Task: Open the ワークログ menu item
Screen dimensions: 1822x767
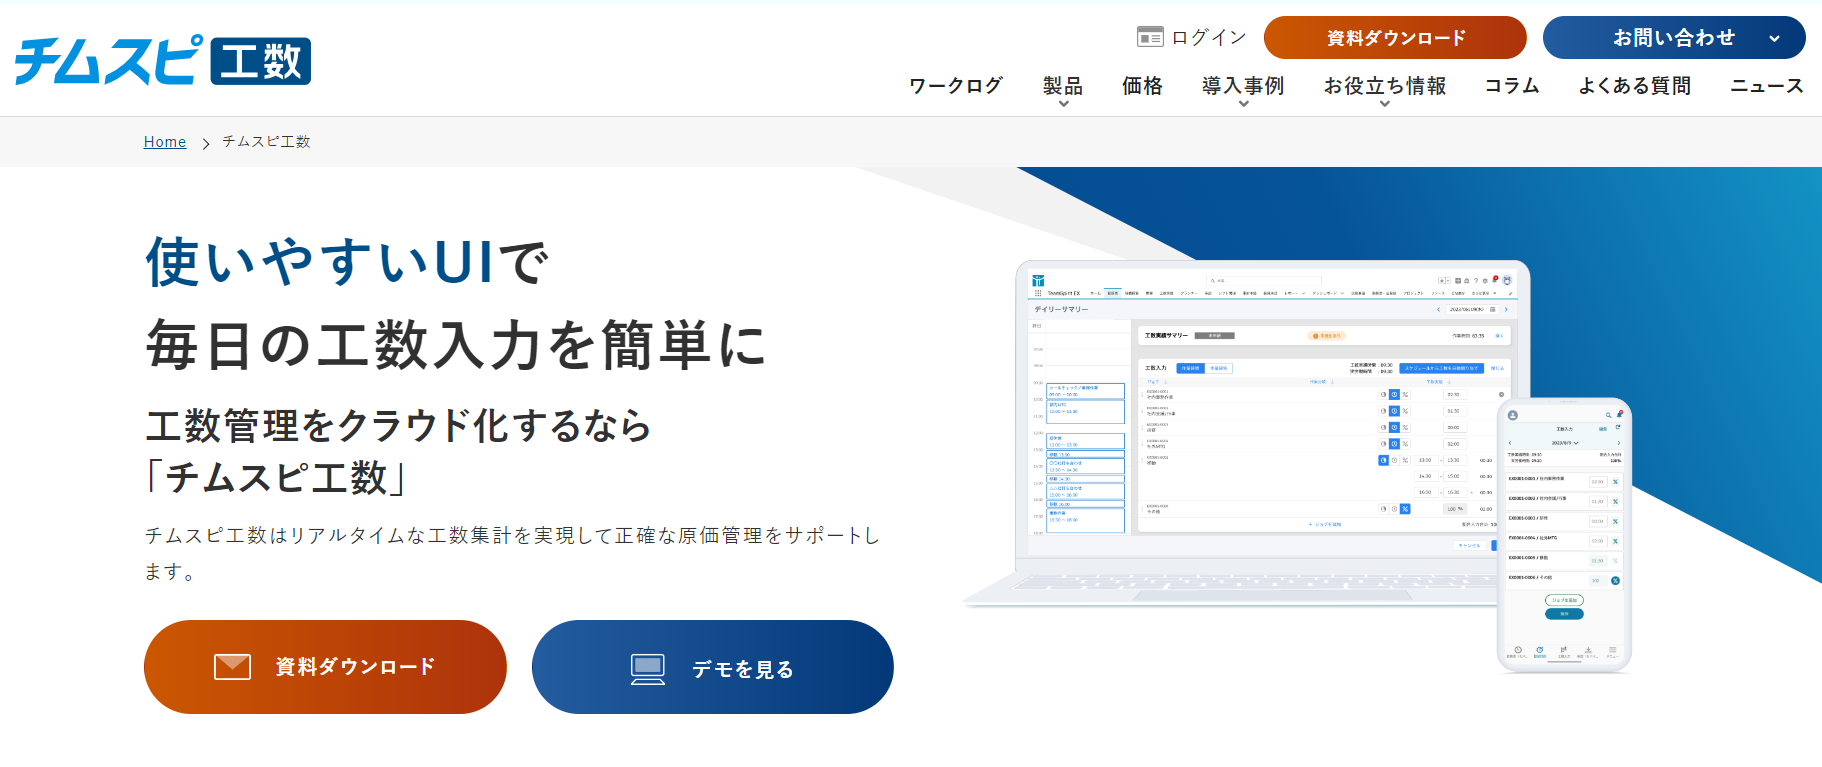Action: click(x=955, y=86)
